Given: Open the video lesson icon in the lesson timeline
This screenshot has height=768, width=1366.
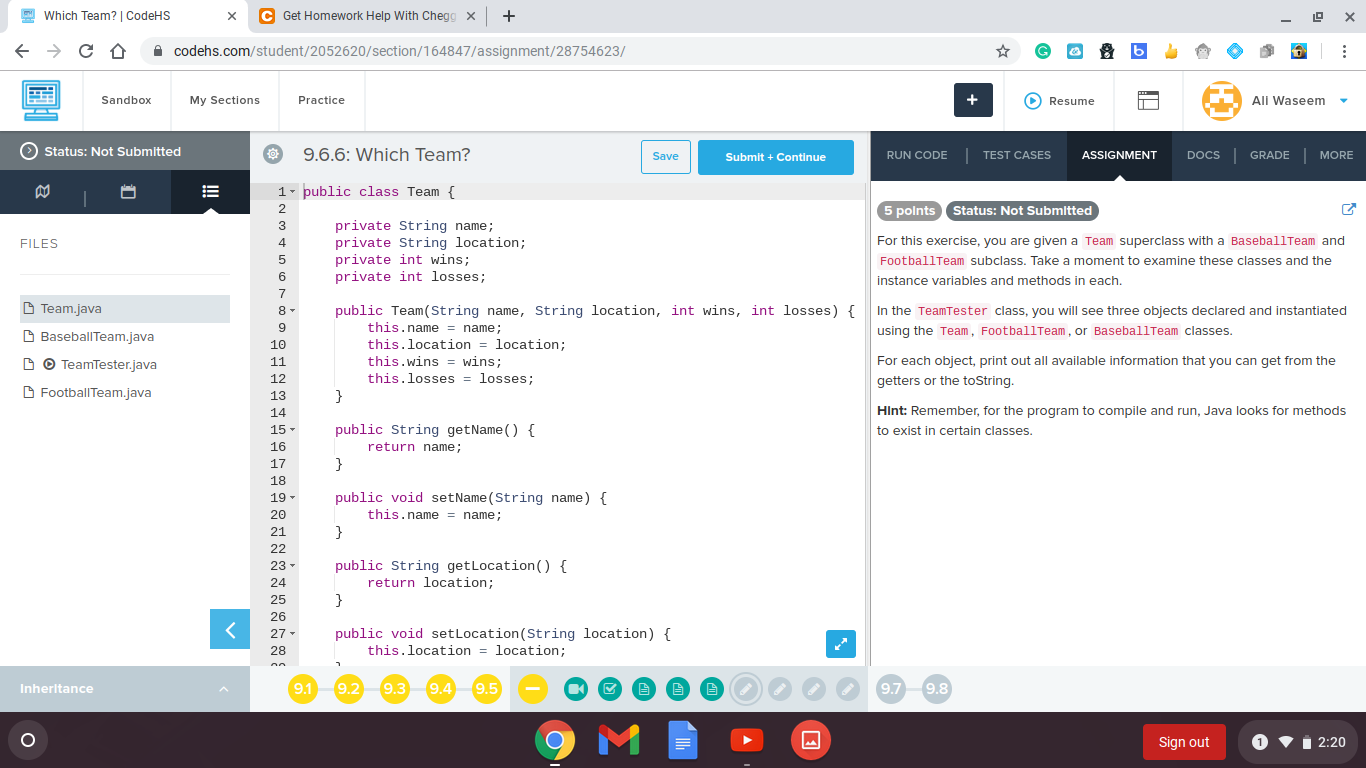Looking at the screenshot, I should 576,689.
